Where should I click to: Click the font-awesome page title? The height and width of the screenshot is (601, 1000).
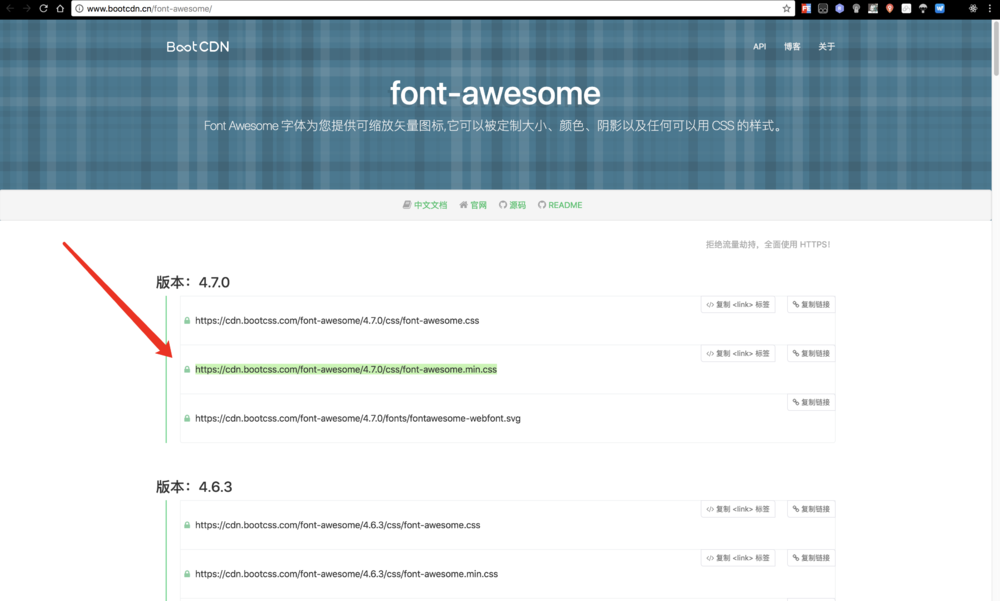[x=496, y=94]
